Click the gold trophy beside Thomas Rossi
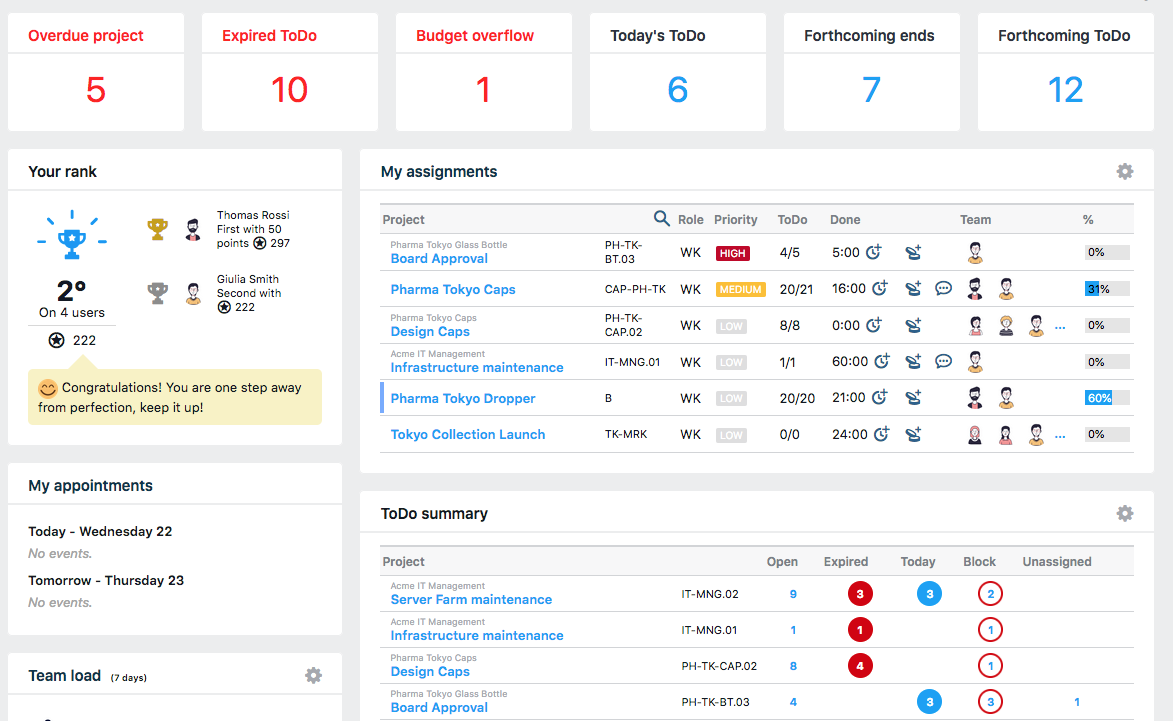The image size is (1173, 721). (157, 228)
